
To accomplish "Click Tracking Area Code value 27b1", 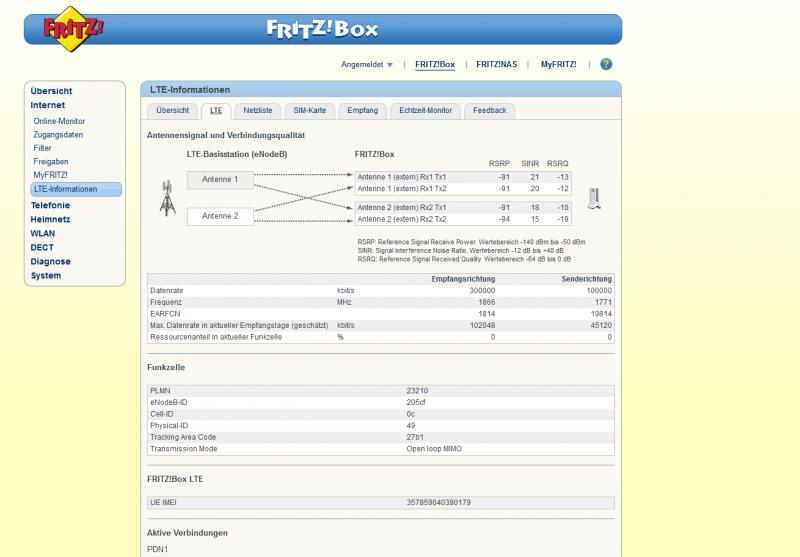I will tap(415, 437).
